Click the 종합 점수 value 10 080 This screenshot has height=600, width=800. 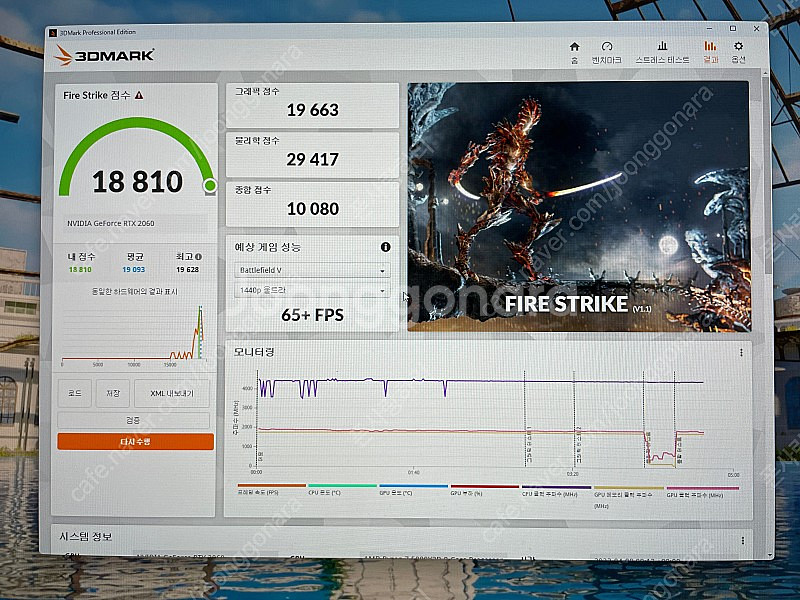pos(313,209)
